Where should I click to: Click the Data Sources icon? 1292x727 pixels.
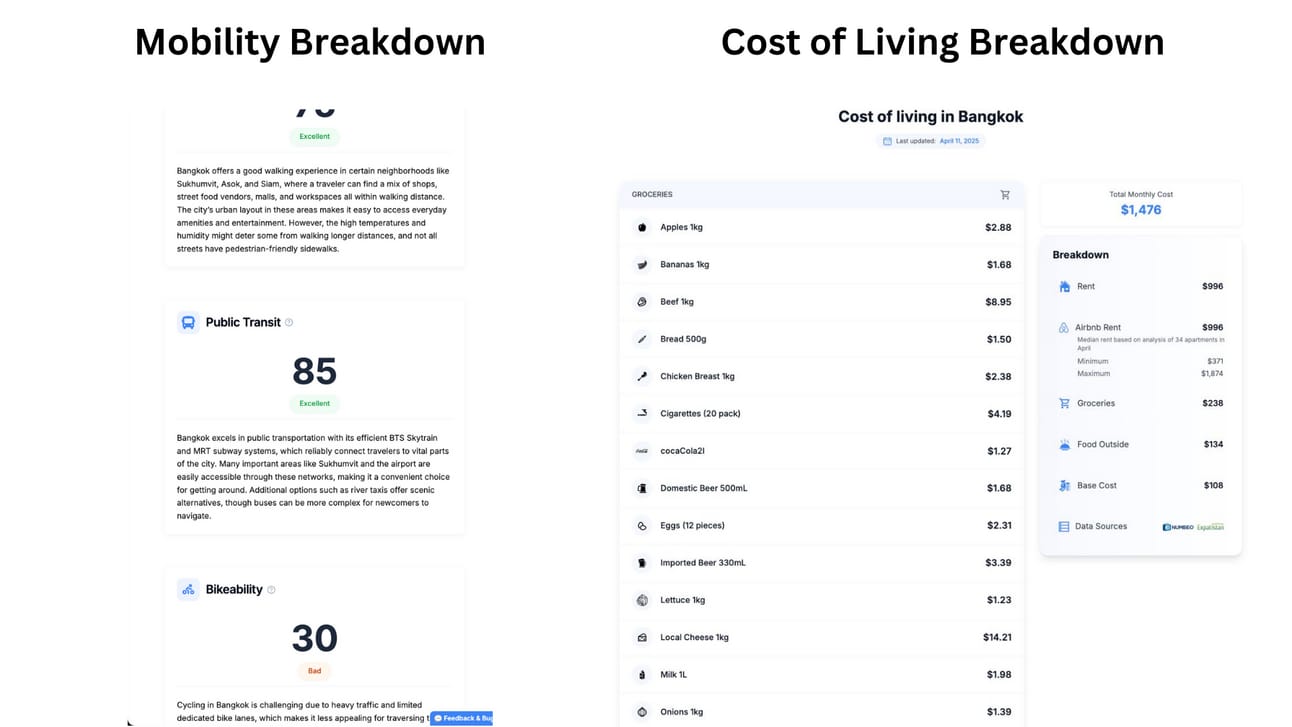pyautogui.click(x=1064, y=527)
